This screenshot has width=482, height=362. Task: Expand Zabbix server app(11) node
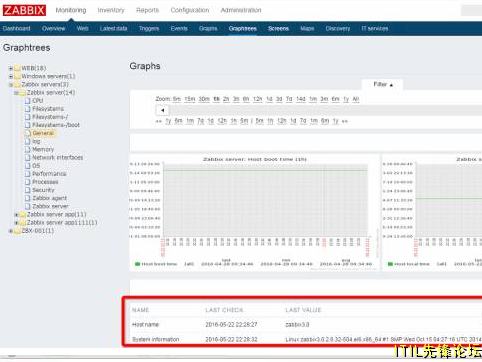coord(16,214)
